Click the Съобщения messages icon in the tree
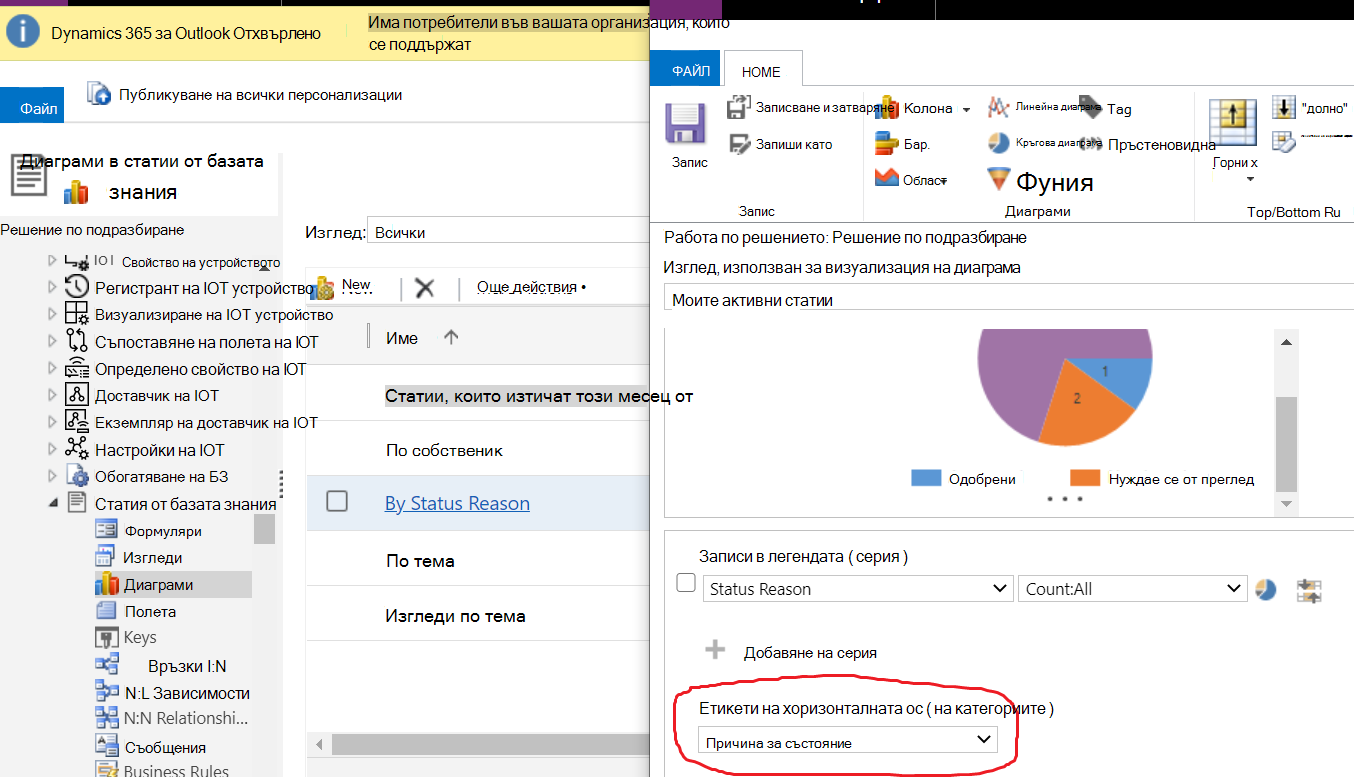The image size is (1354, 777). [107, 746]
